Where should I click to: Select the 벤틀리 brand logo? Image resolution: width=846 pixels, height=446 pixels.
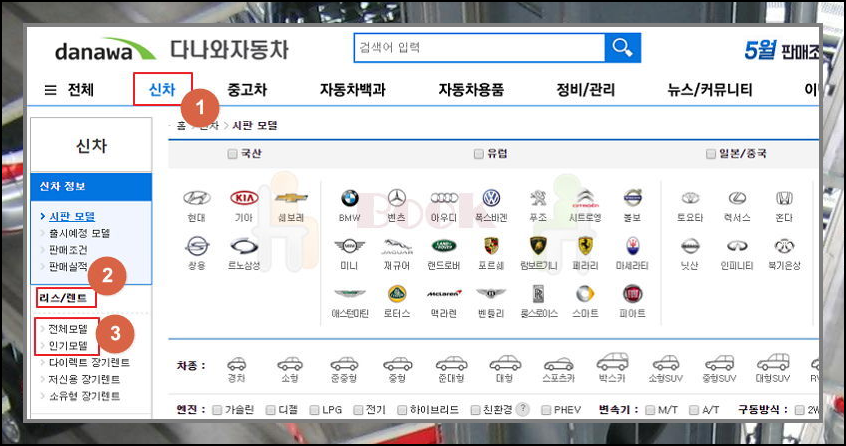[491, 293]
